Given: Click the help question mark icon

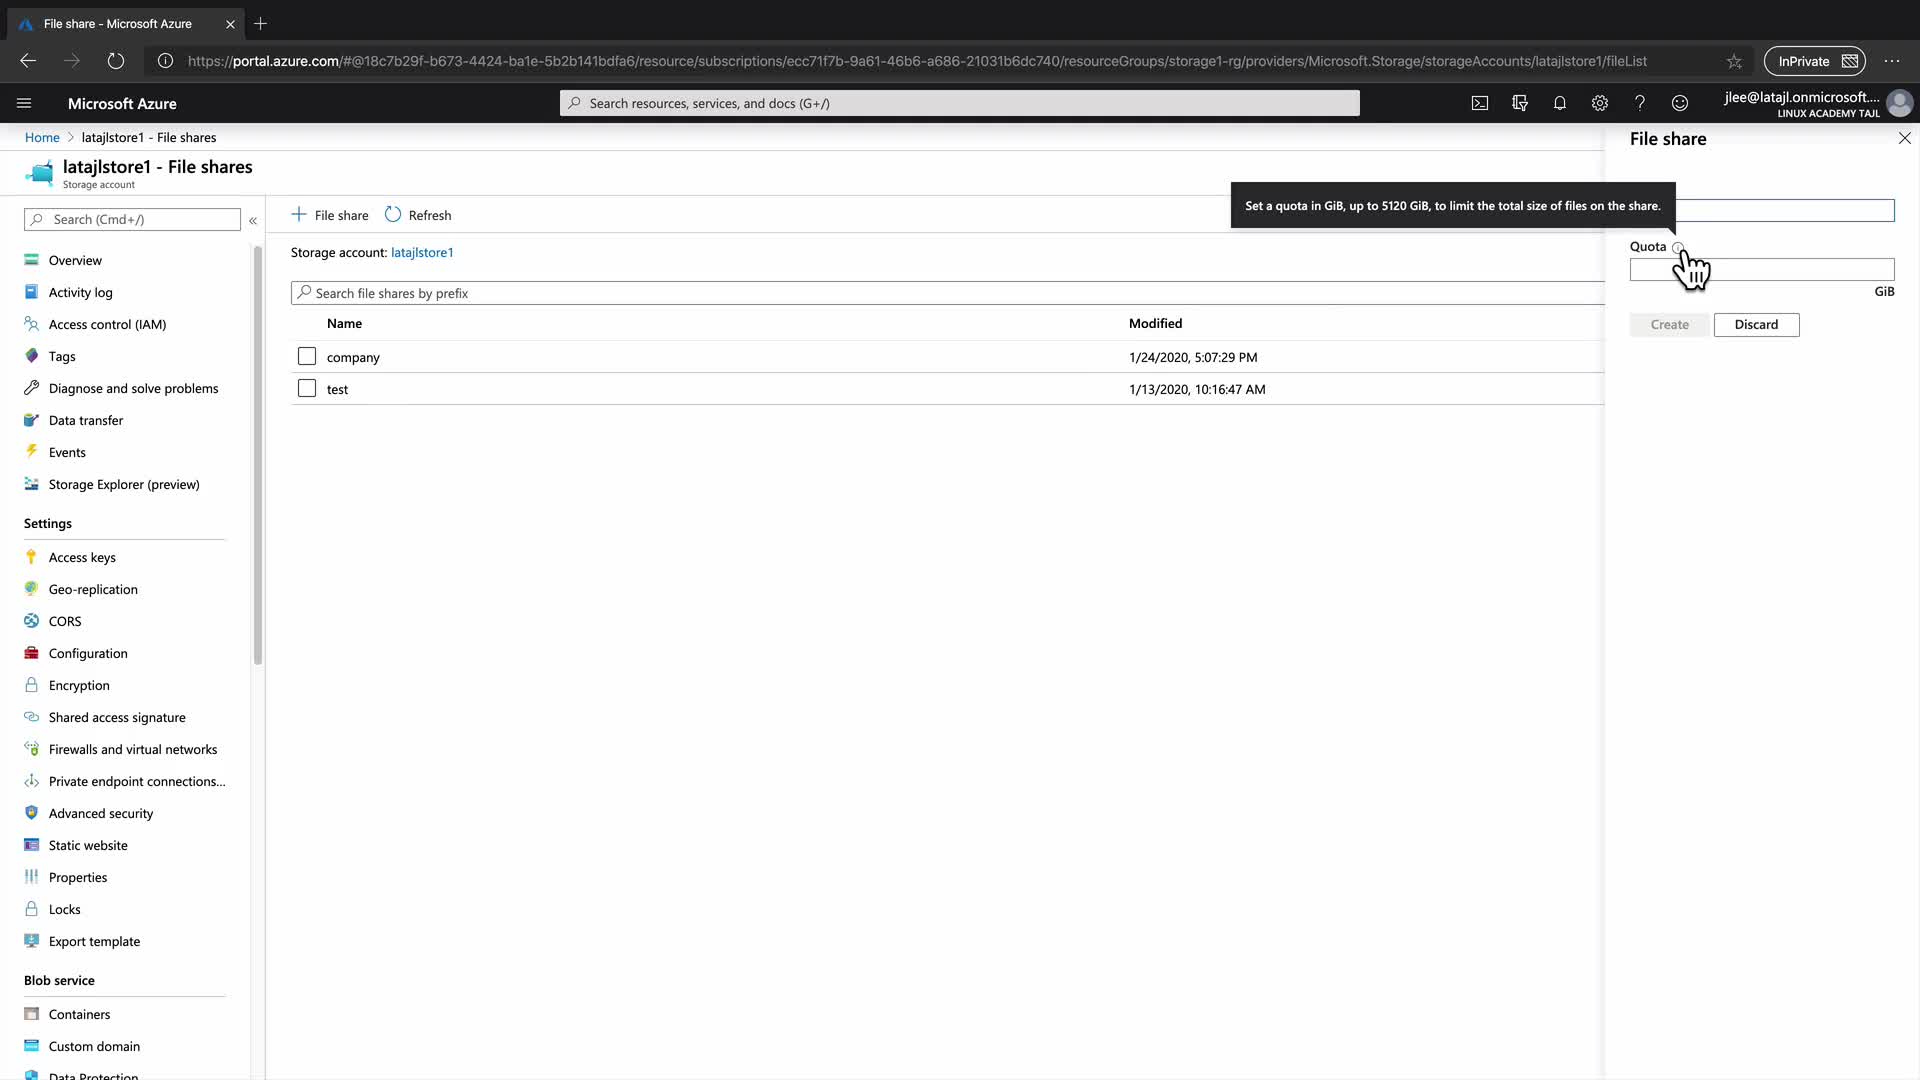Looking at the screenshot, I should pos(1639,103).
